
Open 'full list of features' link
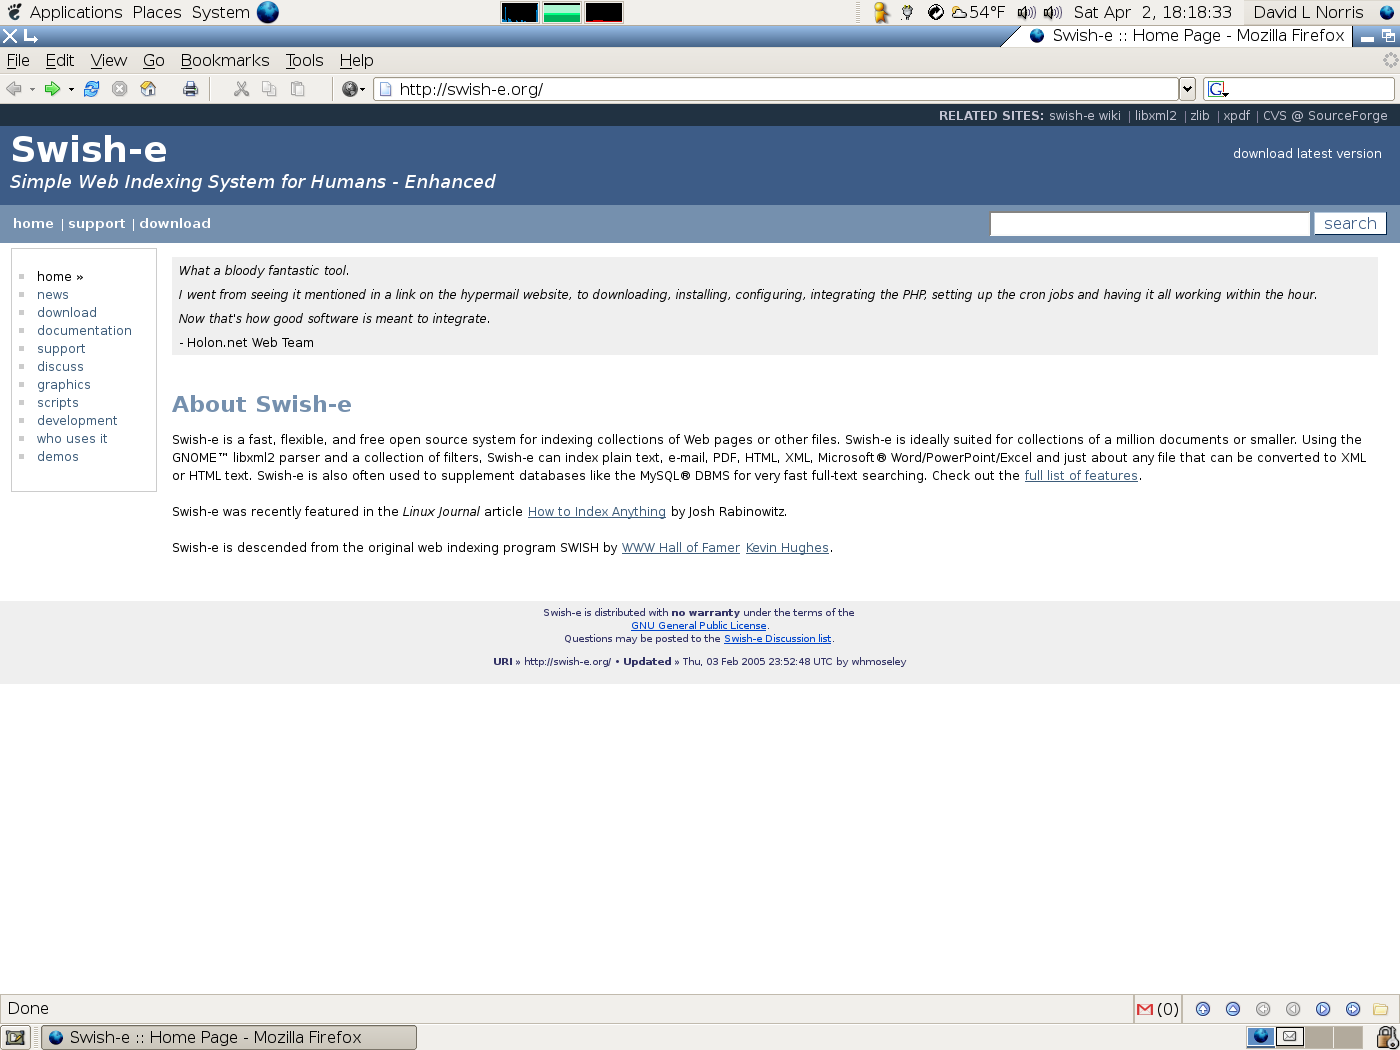point(1081,476)
